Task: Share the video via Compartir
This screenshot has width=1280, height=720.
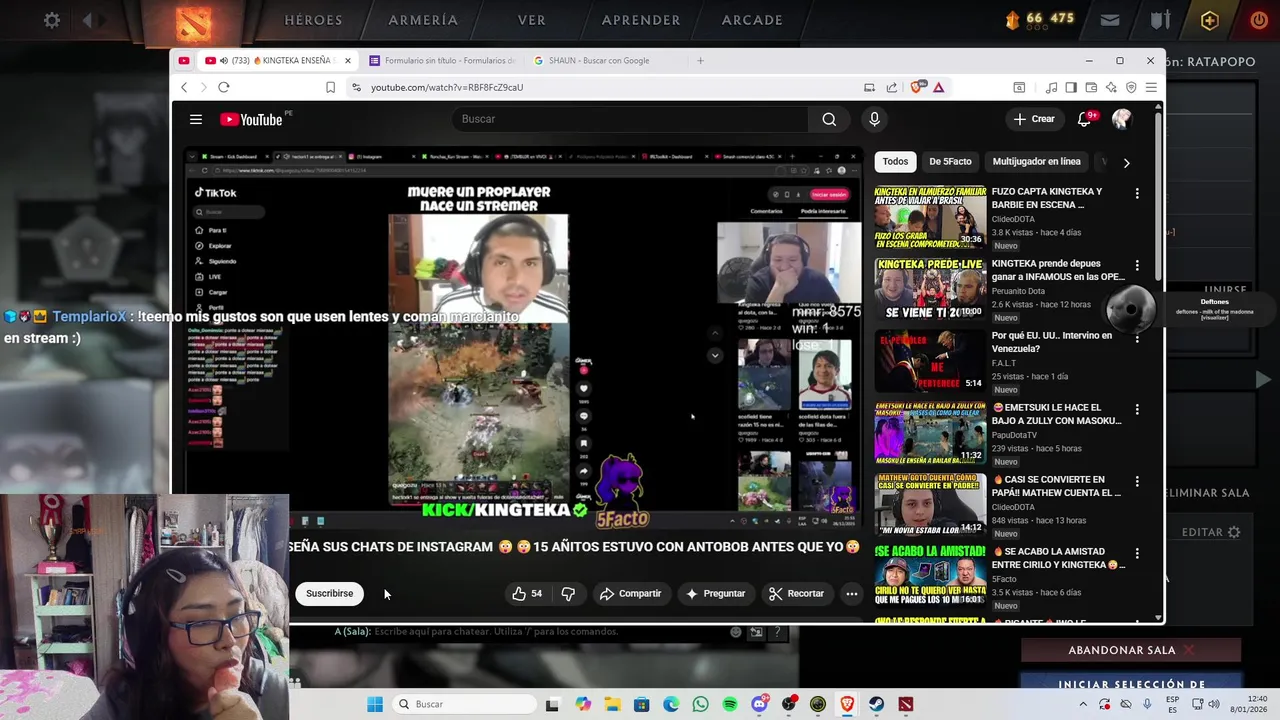Action: pos(630,594)
